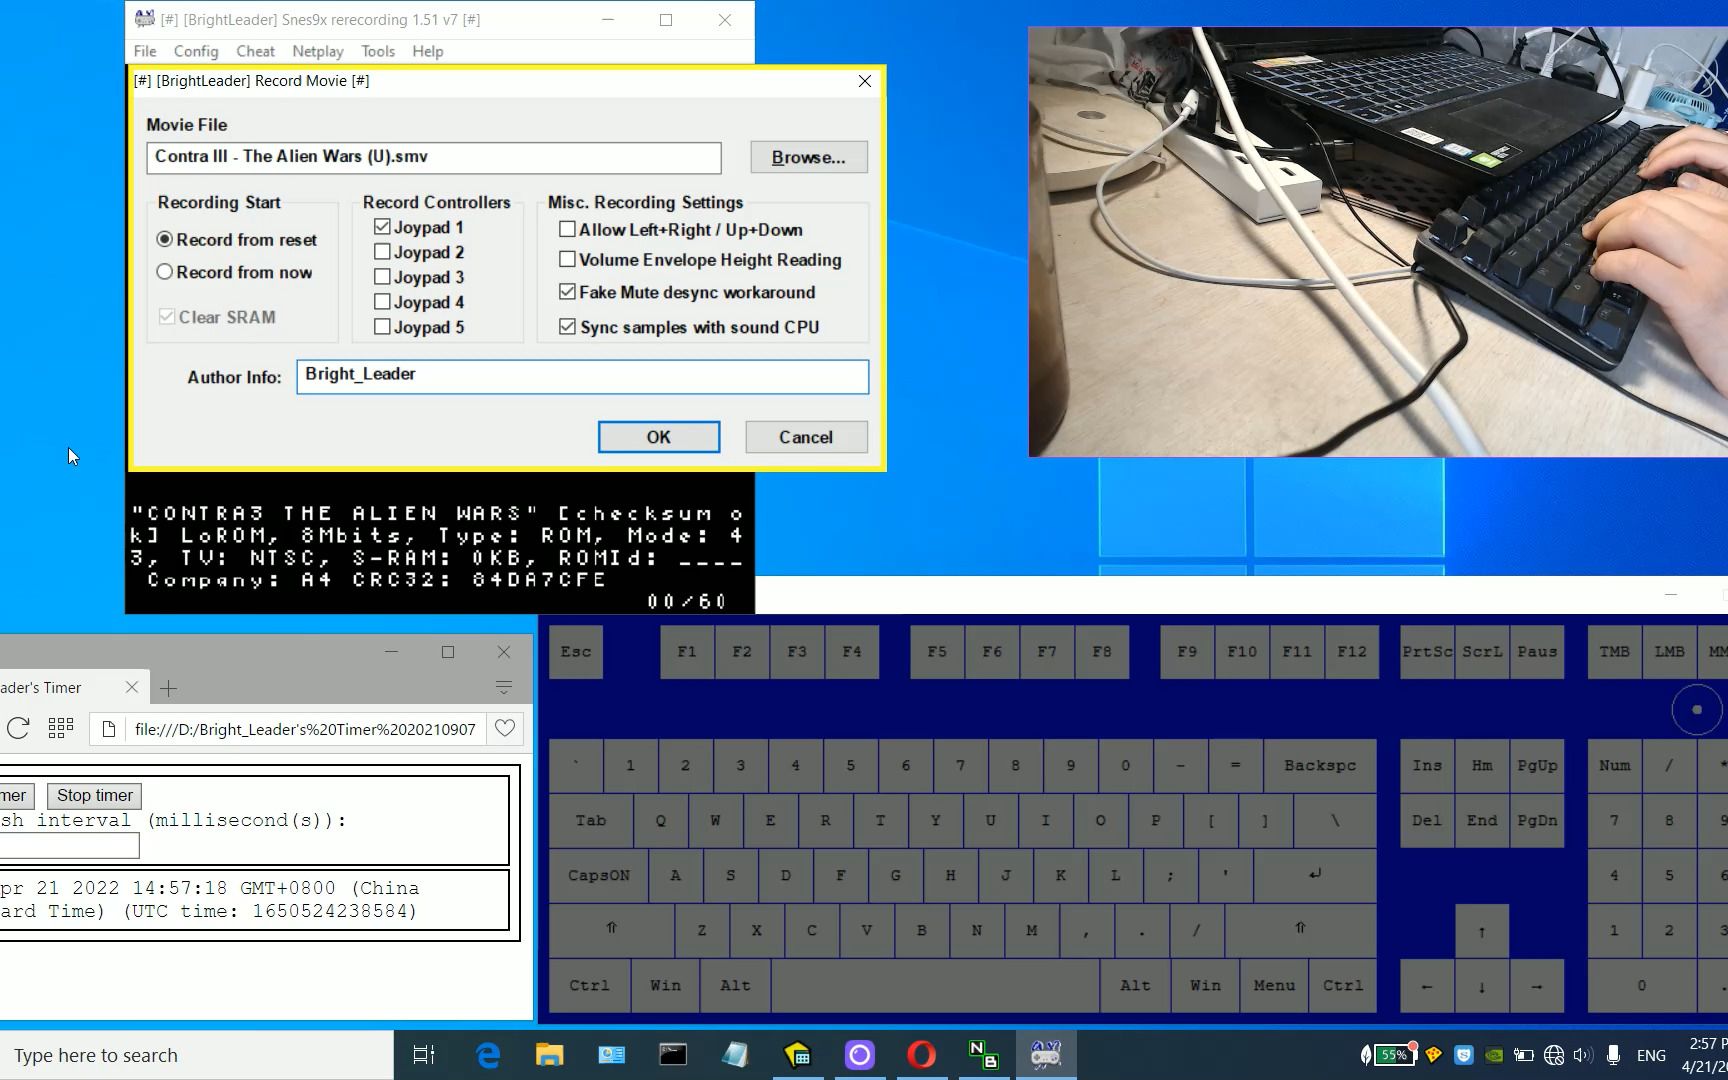
Task: Click the Stop timer button
Action: pos(94,795)
